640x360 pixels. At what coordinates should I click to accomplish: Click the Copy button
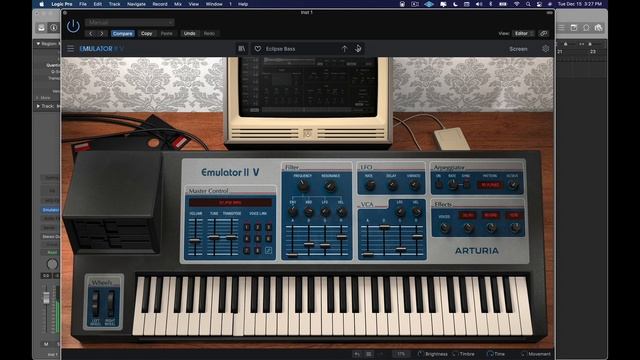pos(147,33)
